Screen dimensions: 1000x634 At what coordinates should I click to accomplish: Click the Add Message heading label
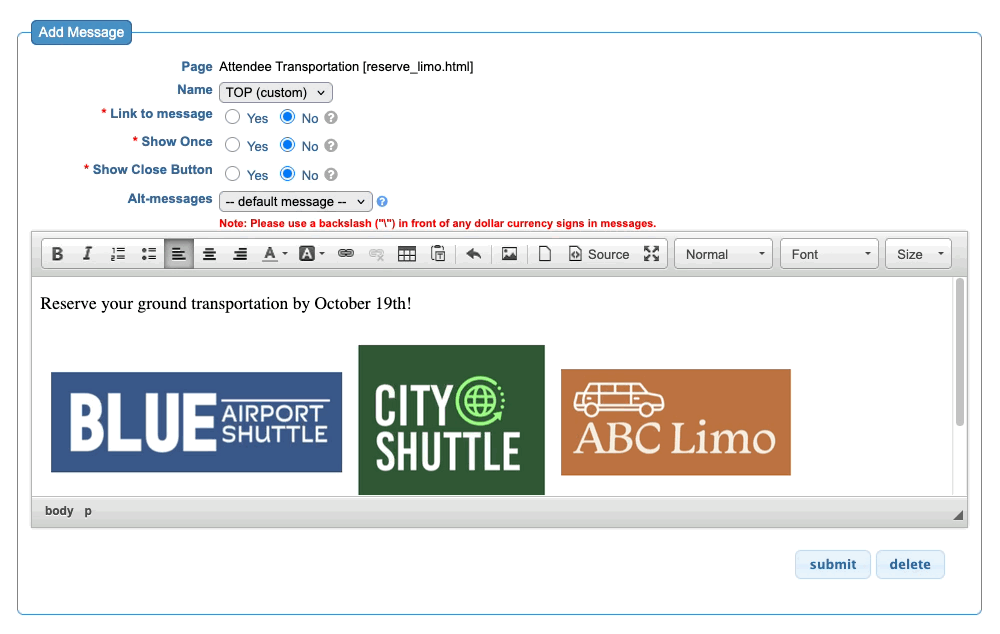point(82,32)
